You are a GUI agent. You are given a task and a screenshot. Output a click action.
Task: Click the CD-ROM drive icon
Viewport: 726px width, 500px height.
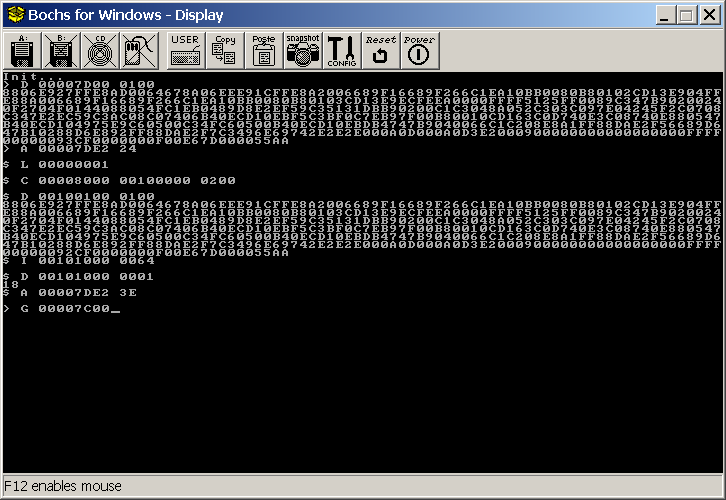pos(100,50)
